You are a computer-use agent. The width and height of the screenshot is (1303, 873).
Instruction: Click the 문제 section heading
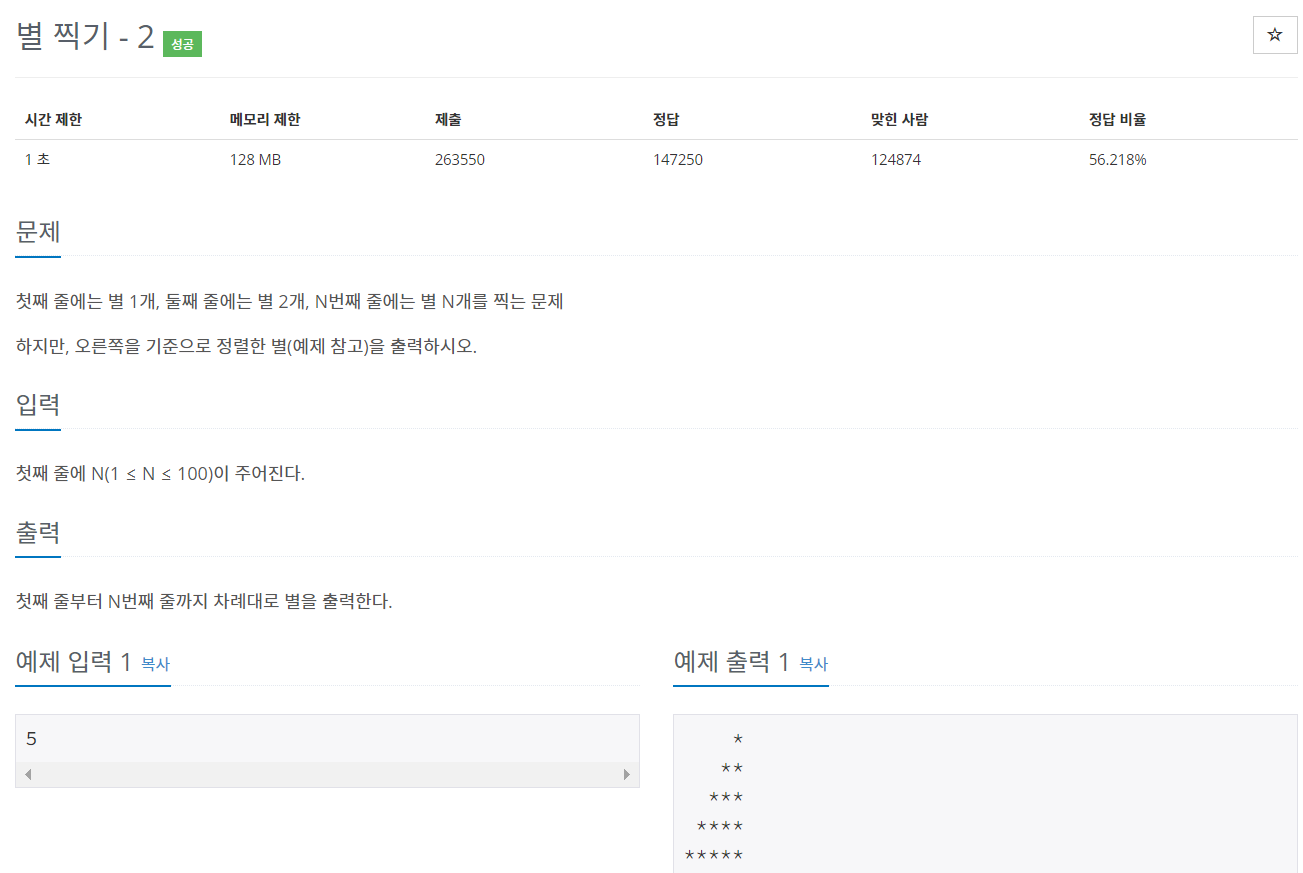[x=38, y=232]
